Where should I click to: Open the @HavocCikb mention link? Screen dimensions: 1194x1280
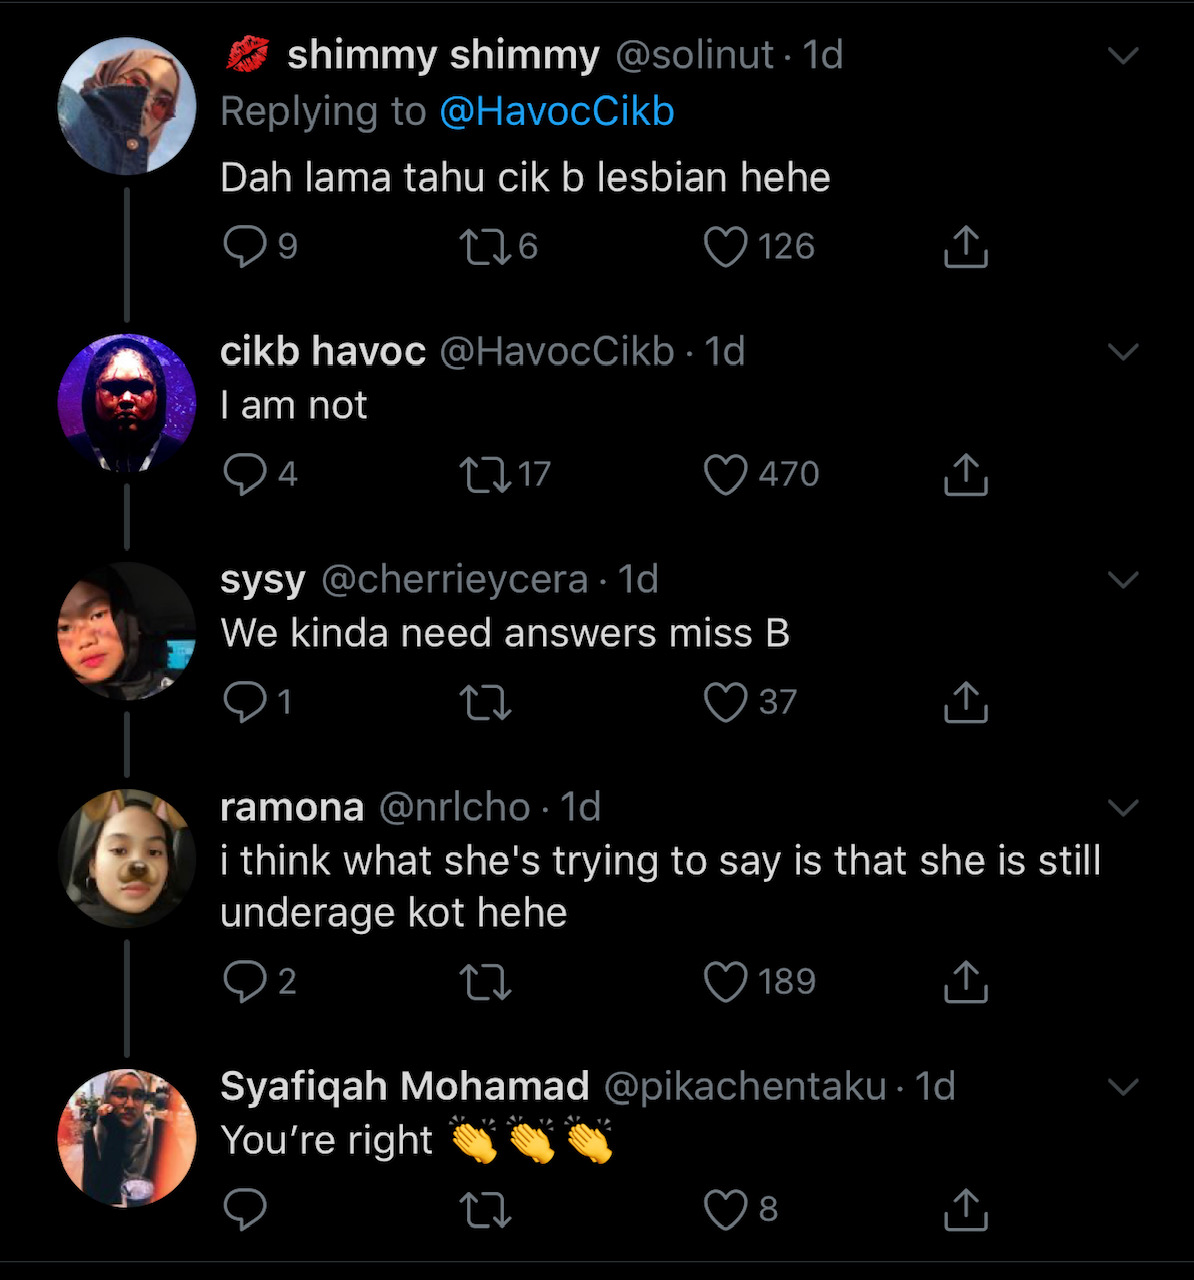coord(557,111)
